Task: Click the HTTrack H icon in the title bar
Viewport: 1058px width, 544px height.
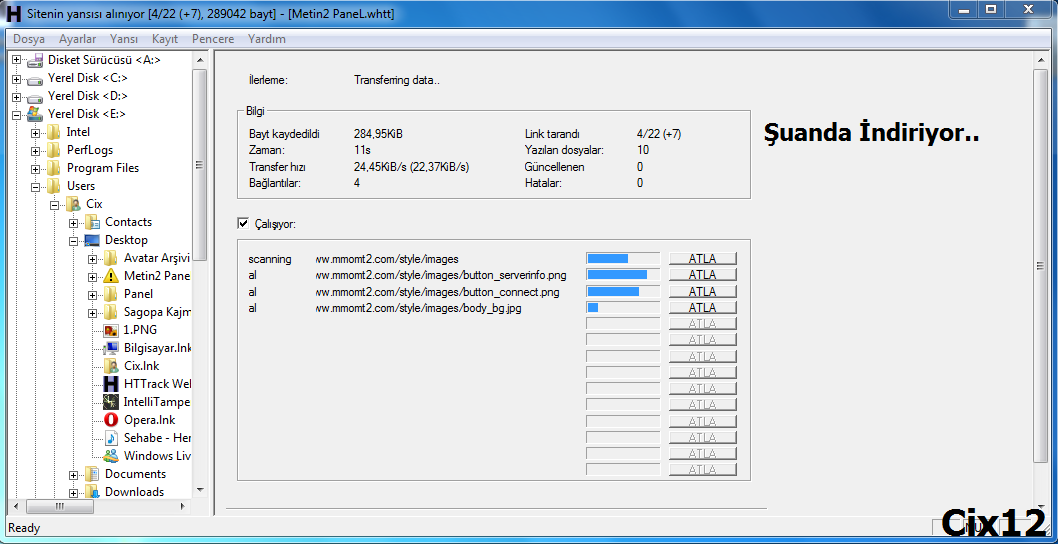Action: click(x=13, y=13)
